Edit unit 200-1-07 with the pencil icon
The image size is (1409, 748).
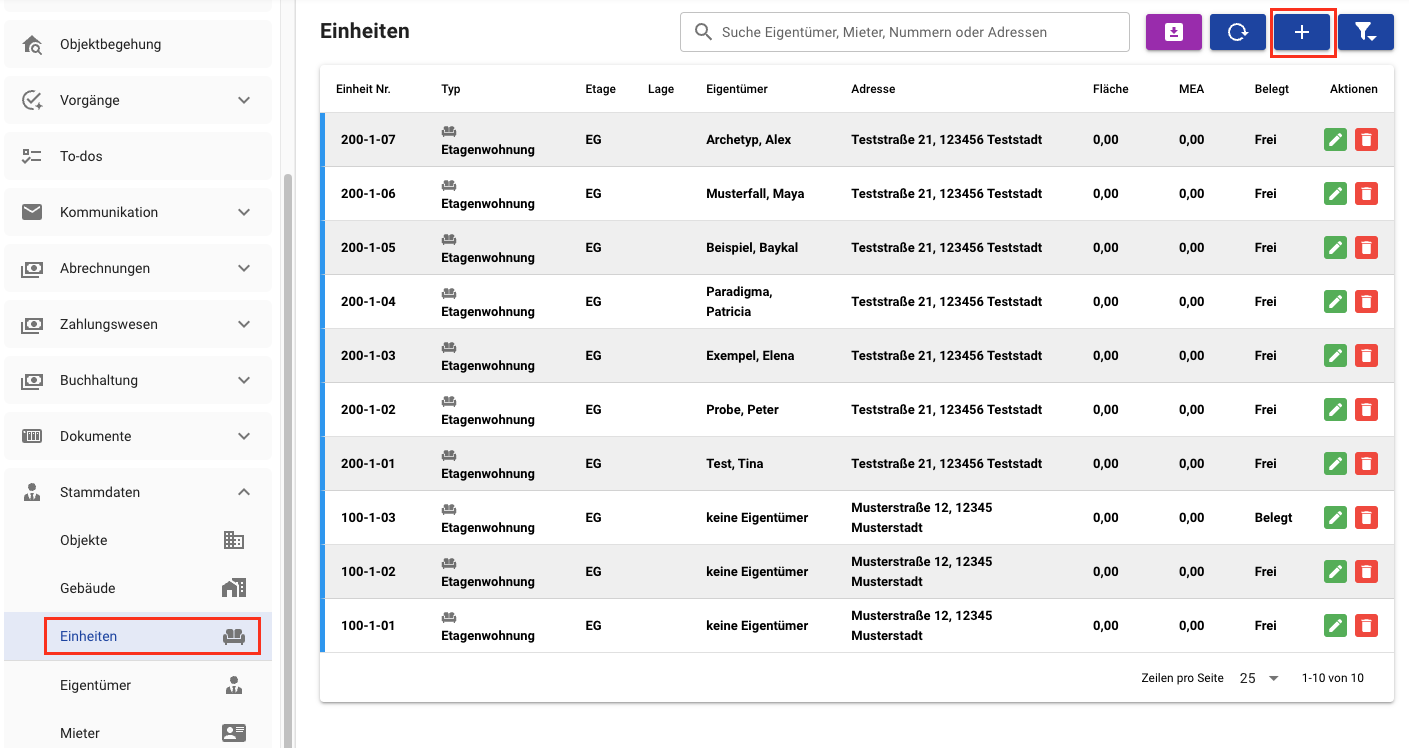coord(1335,140)
